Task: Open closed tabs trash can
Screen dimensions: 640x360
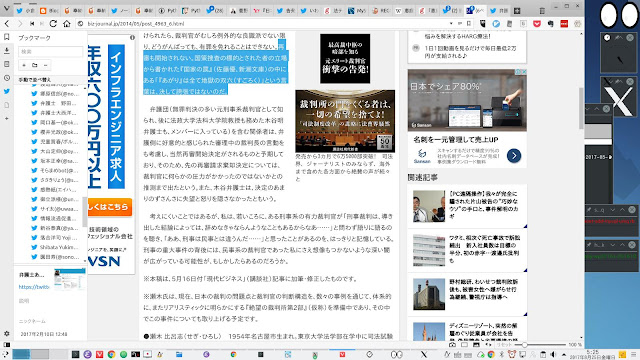Action: [542, 11]
